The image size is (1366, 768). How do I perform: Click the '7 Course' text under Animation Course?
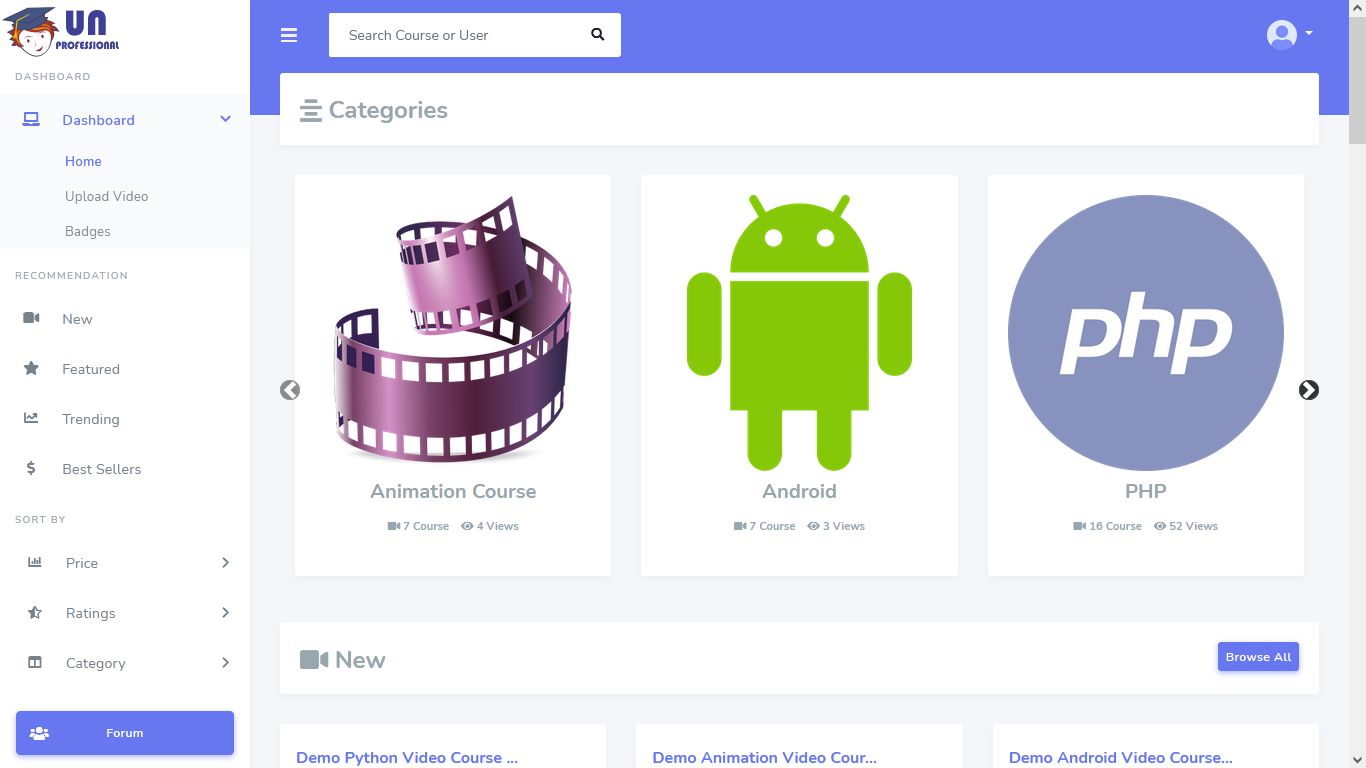click(426, 526)
